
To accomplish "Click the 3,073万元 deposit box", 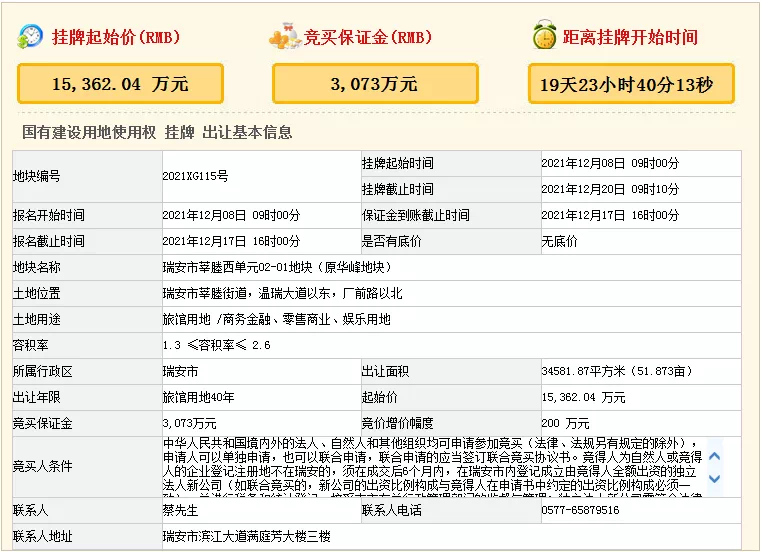I will click(375, 84).
